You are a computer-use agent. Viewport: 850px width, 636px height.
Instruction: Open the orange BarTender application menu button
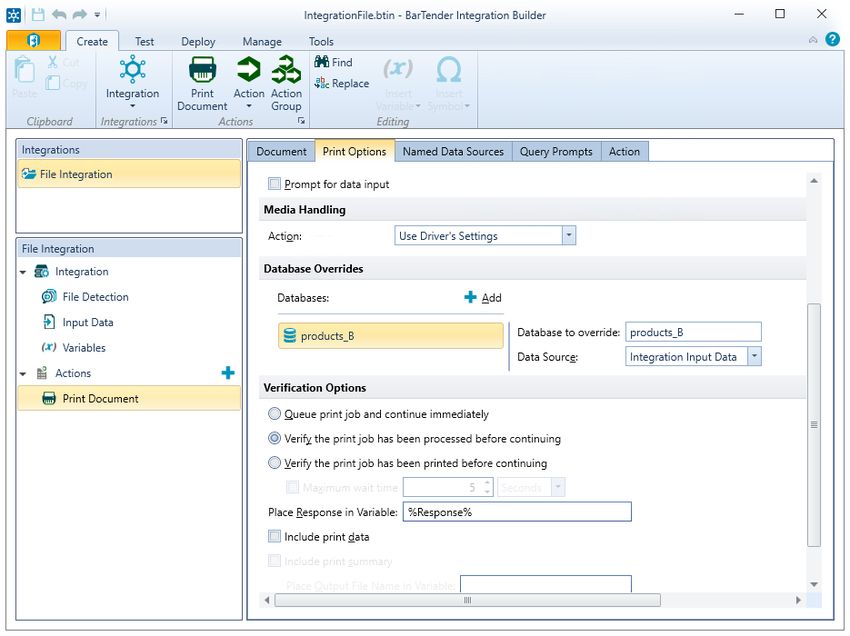click(34, 41)
